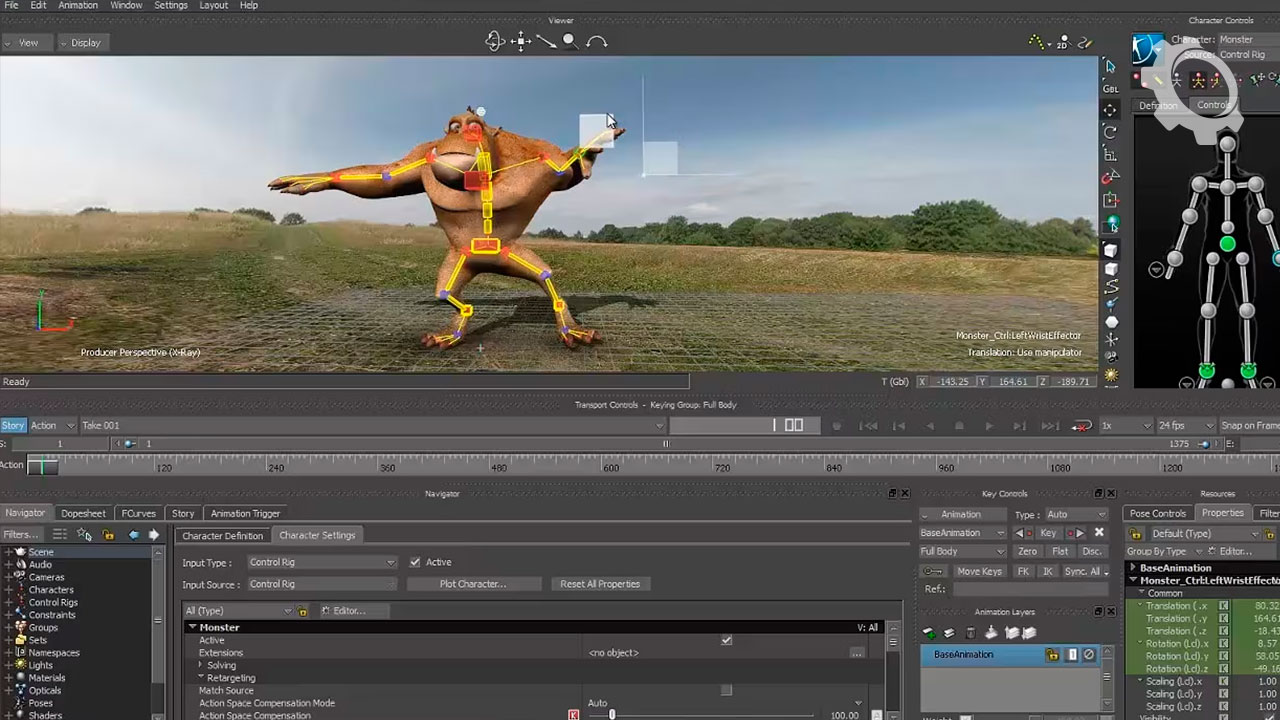Click the previous keyframe arrow in Key Controls
The height and width of the screenshot is (720, 1280).
(1021, 533)
